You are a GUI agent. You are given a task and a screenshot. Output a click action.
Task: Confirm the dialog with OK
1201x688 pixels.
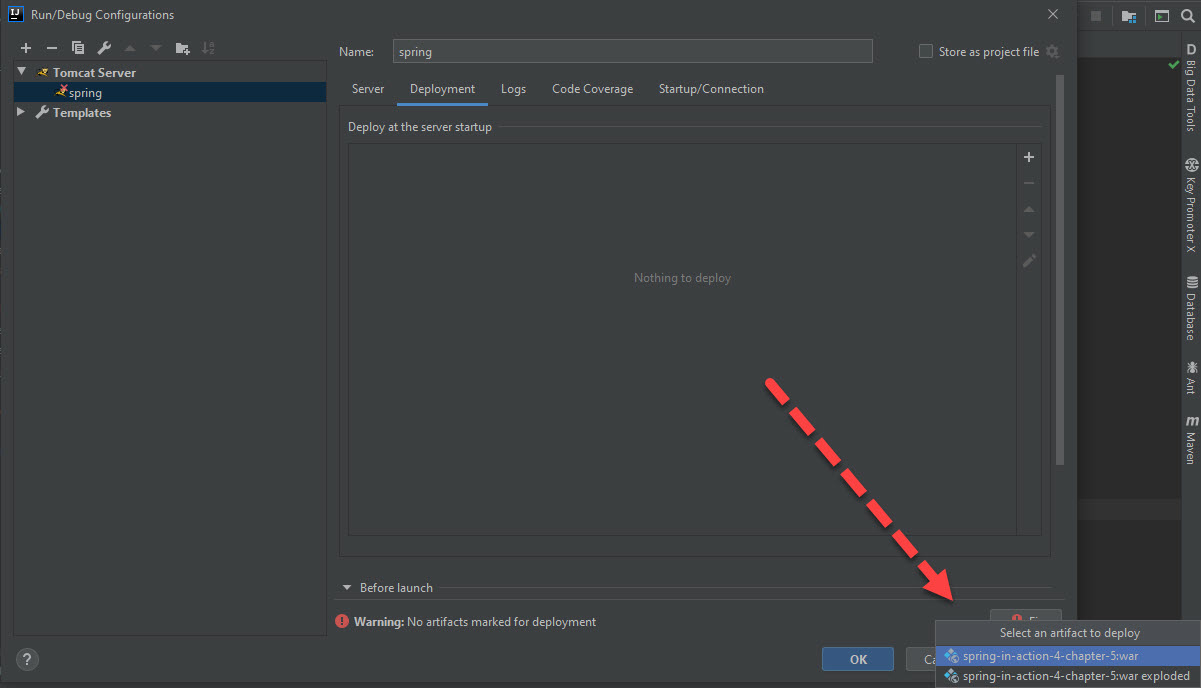coord(858,659)
